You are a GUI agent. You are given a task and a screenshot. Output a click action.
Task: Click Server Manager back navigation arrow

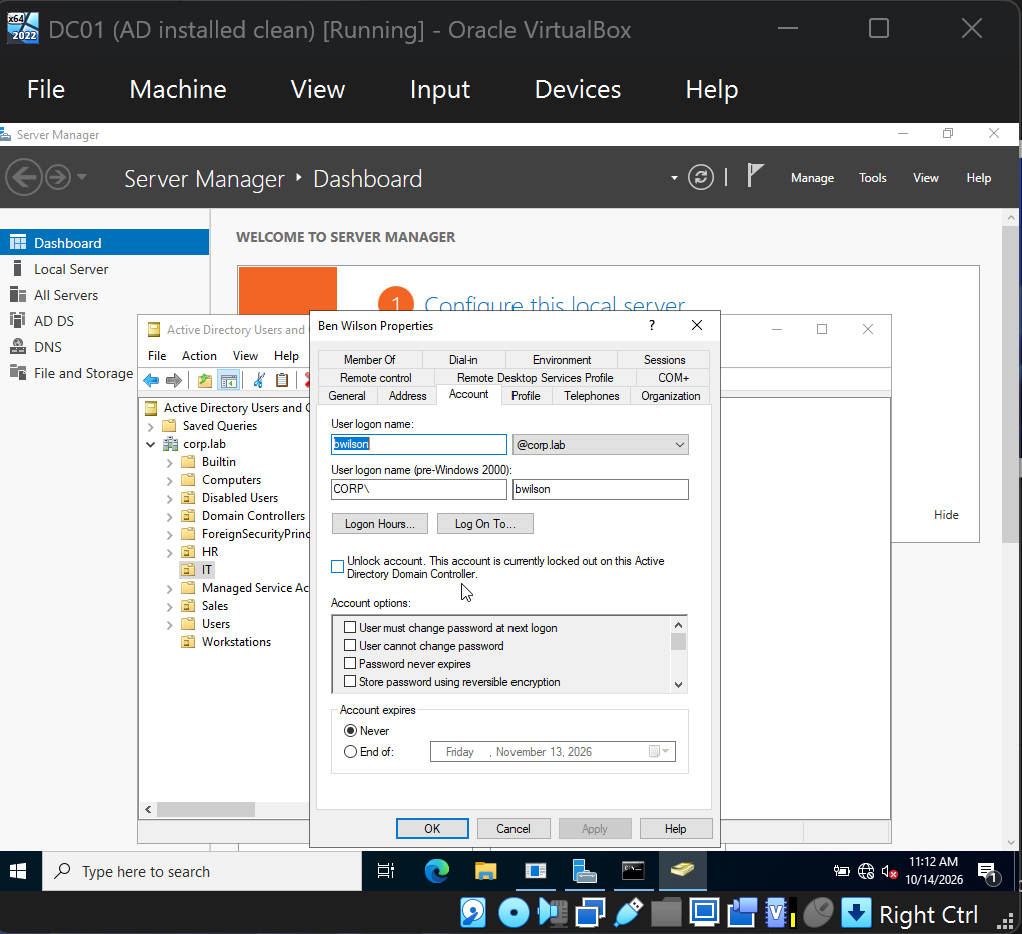[24, 177]
